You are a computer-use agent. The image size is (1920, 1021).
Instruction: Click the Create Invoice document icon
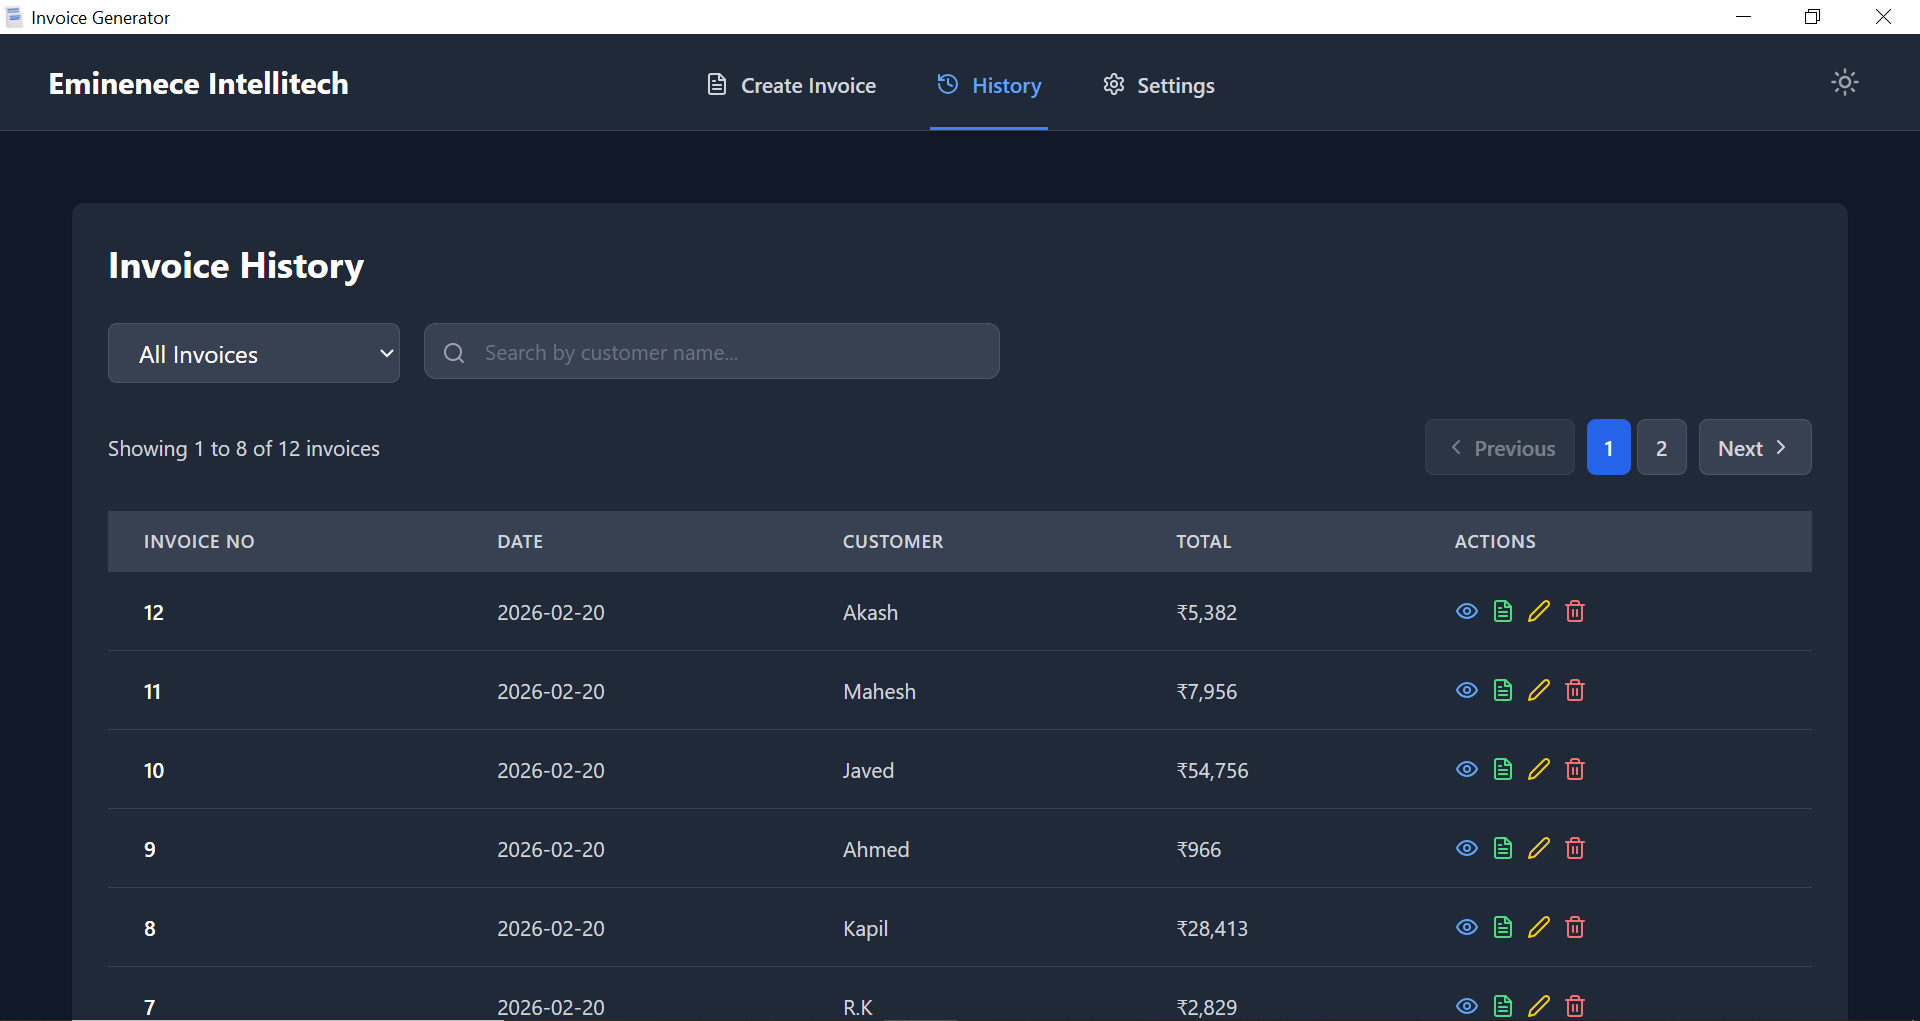point(717,85)
